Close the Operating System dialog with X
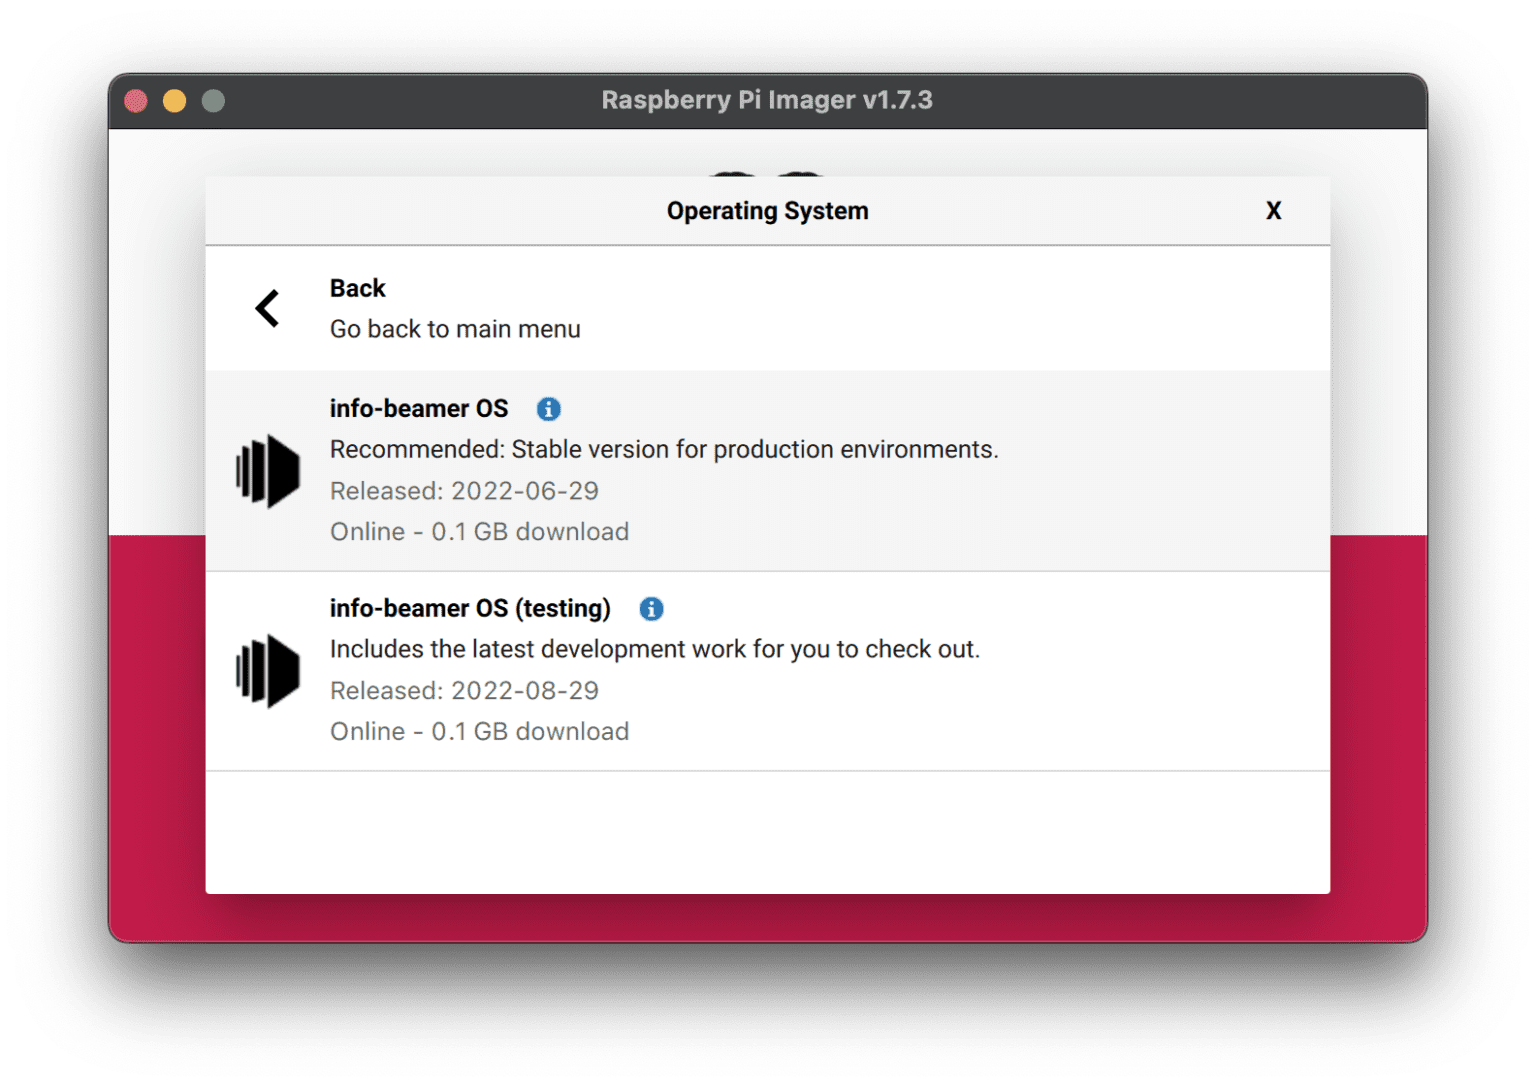Screen dimensions: 1536x1086 click(1273, 211)
